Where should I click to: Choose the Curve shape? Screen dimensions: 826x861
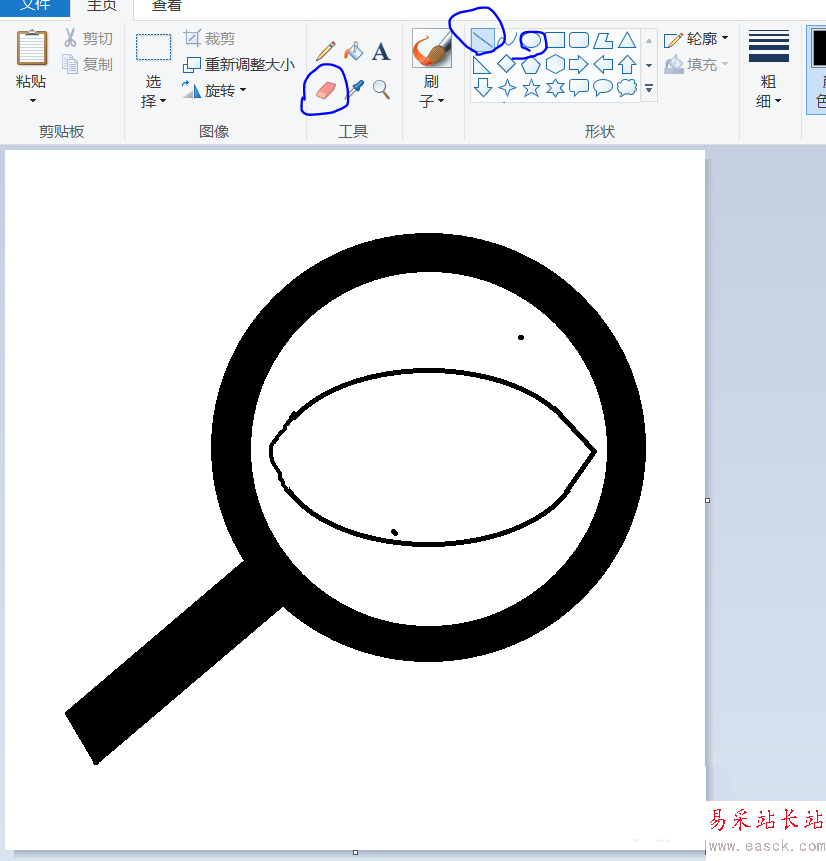point(507,40)
